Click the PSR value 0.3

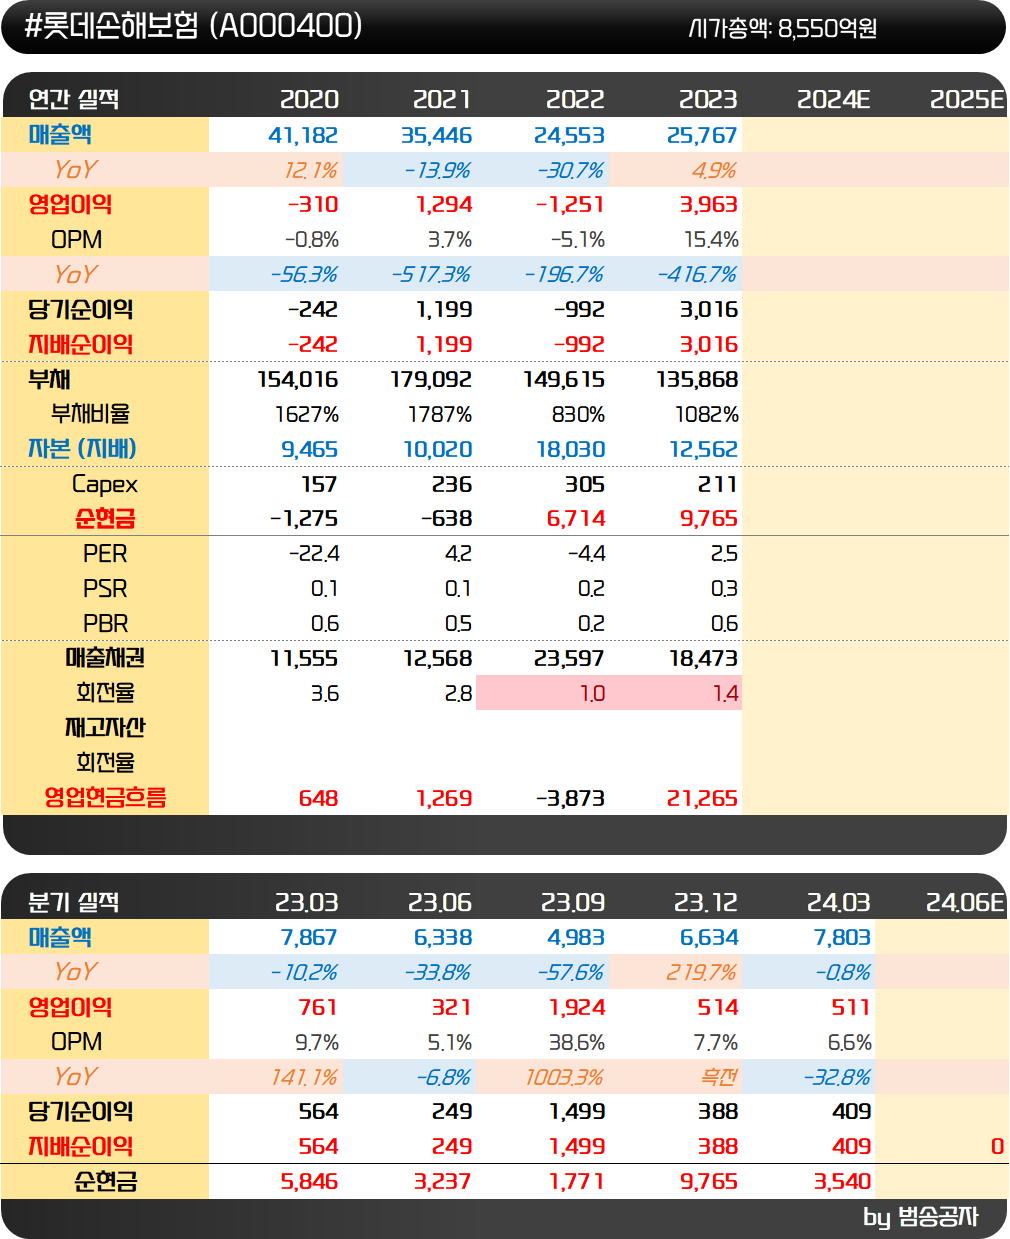coord(724,588)
